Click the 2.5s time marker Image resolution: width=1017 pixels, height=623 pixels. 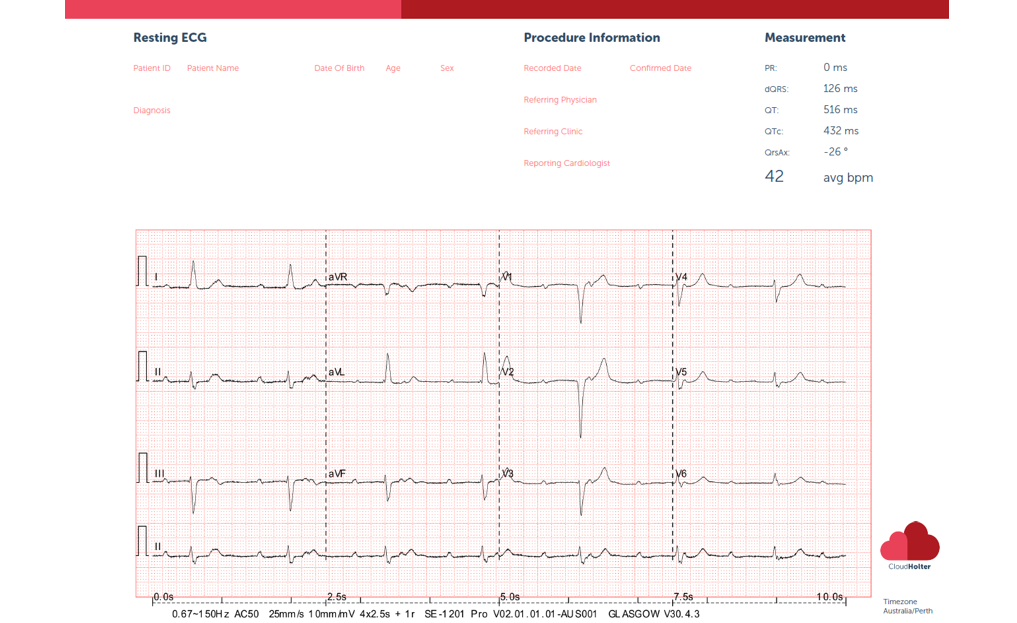point(337,596)
